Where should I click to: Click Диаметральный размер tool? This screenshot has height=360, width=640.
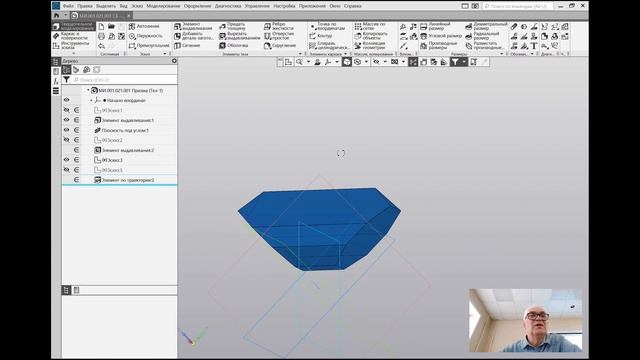(486, 27)
